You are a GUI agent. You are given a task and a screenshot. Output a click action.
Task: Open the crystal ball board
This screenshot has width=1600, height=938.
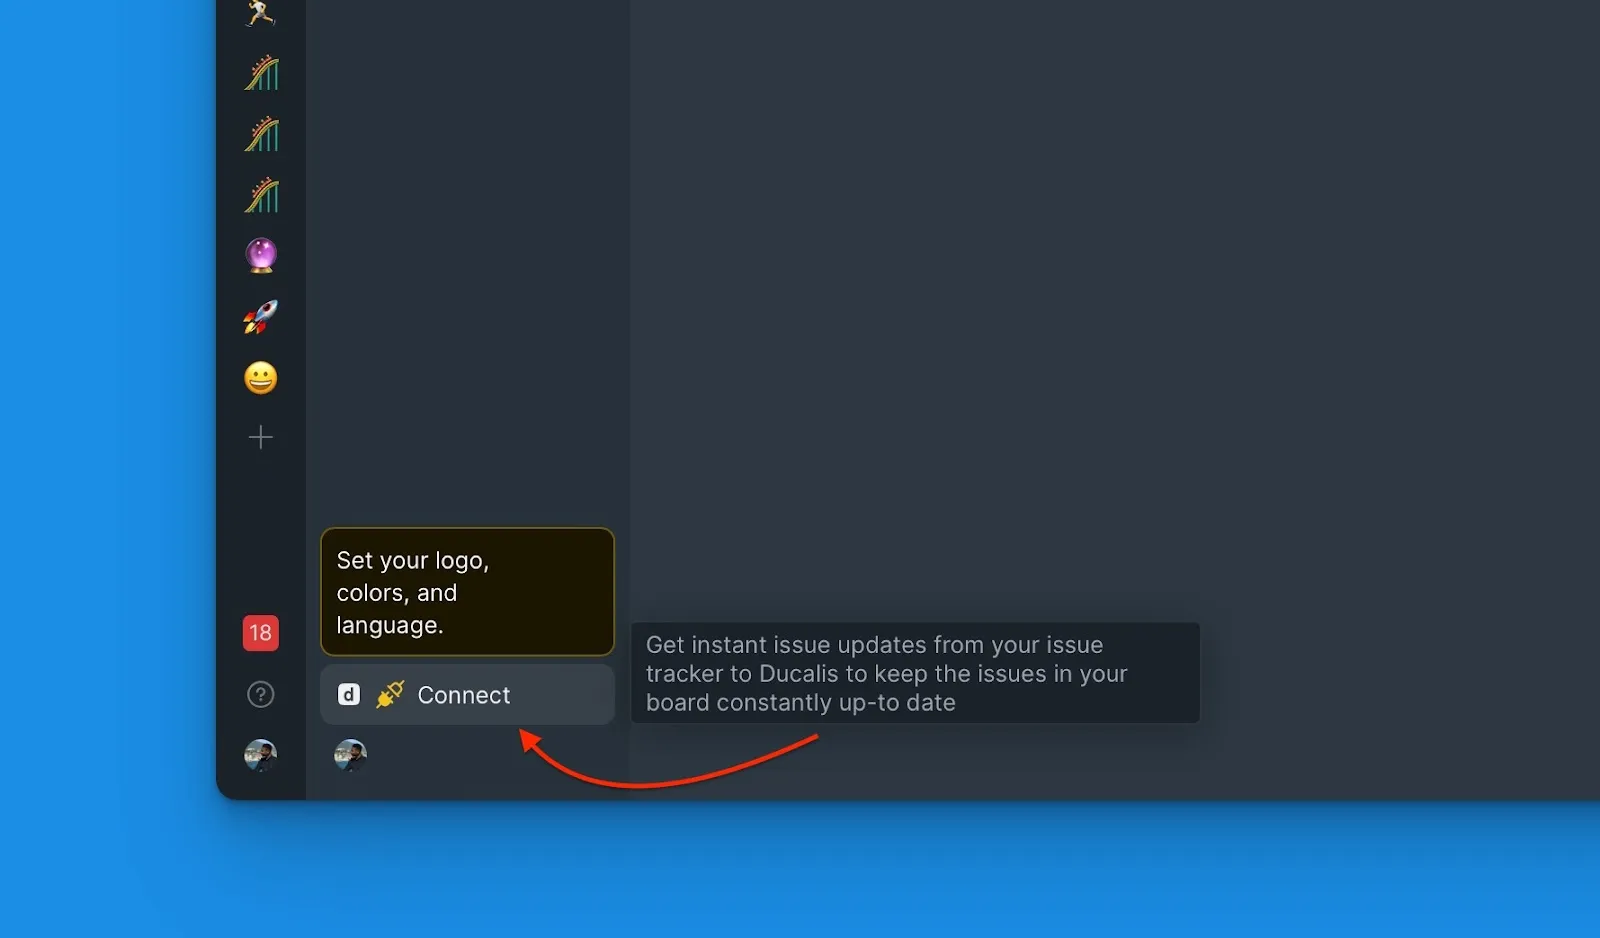click(x=261, y=256)
